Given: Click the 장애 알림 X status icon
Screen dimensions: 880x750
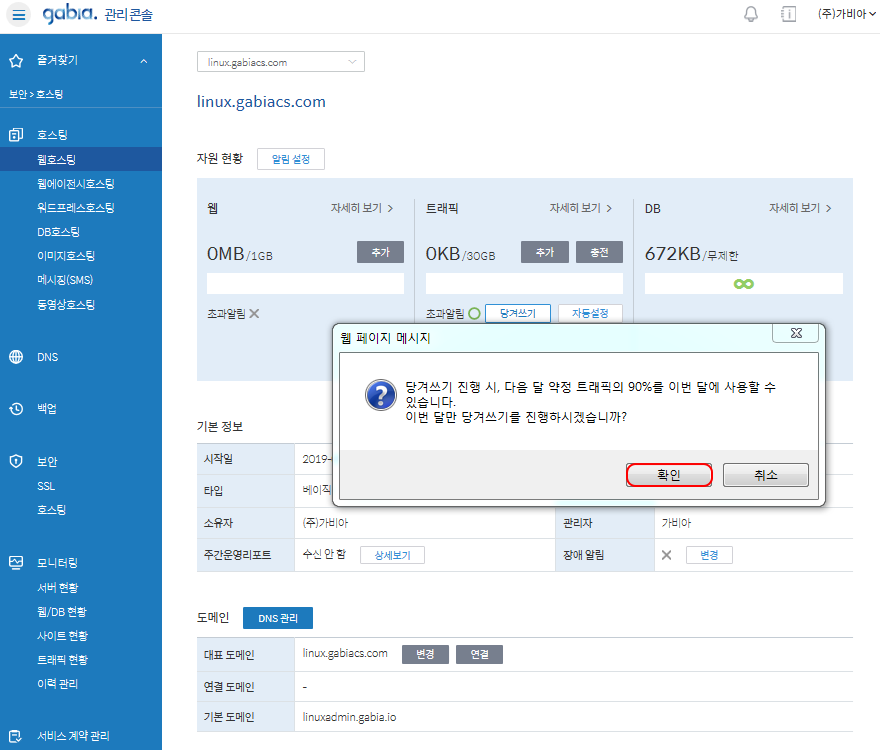Looking at the screenshot, I should 666,555.
